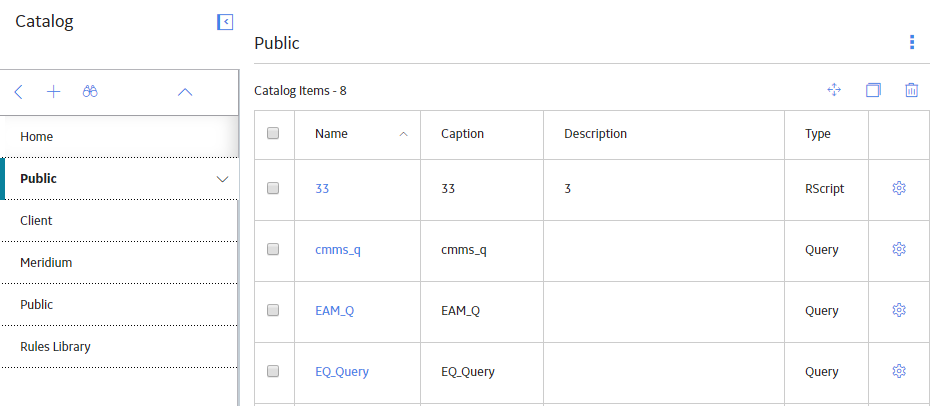Tick the select-all checkbox in the table header
Viewport: 944px width, 406px height.
point(273,133)
